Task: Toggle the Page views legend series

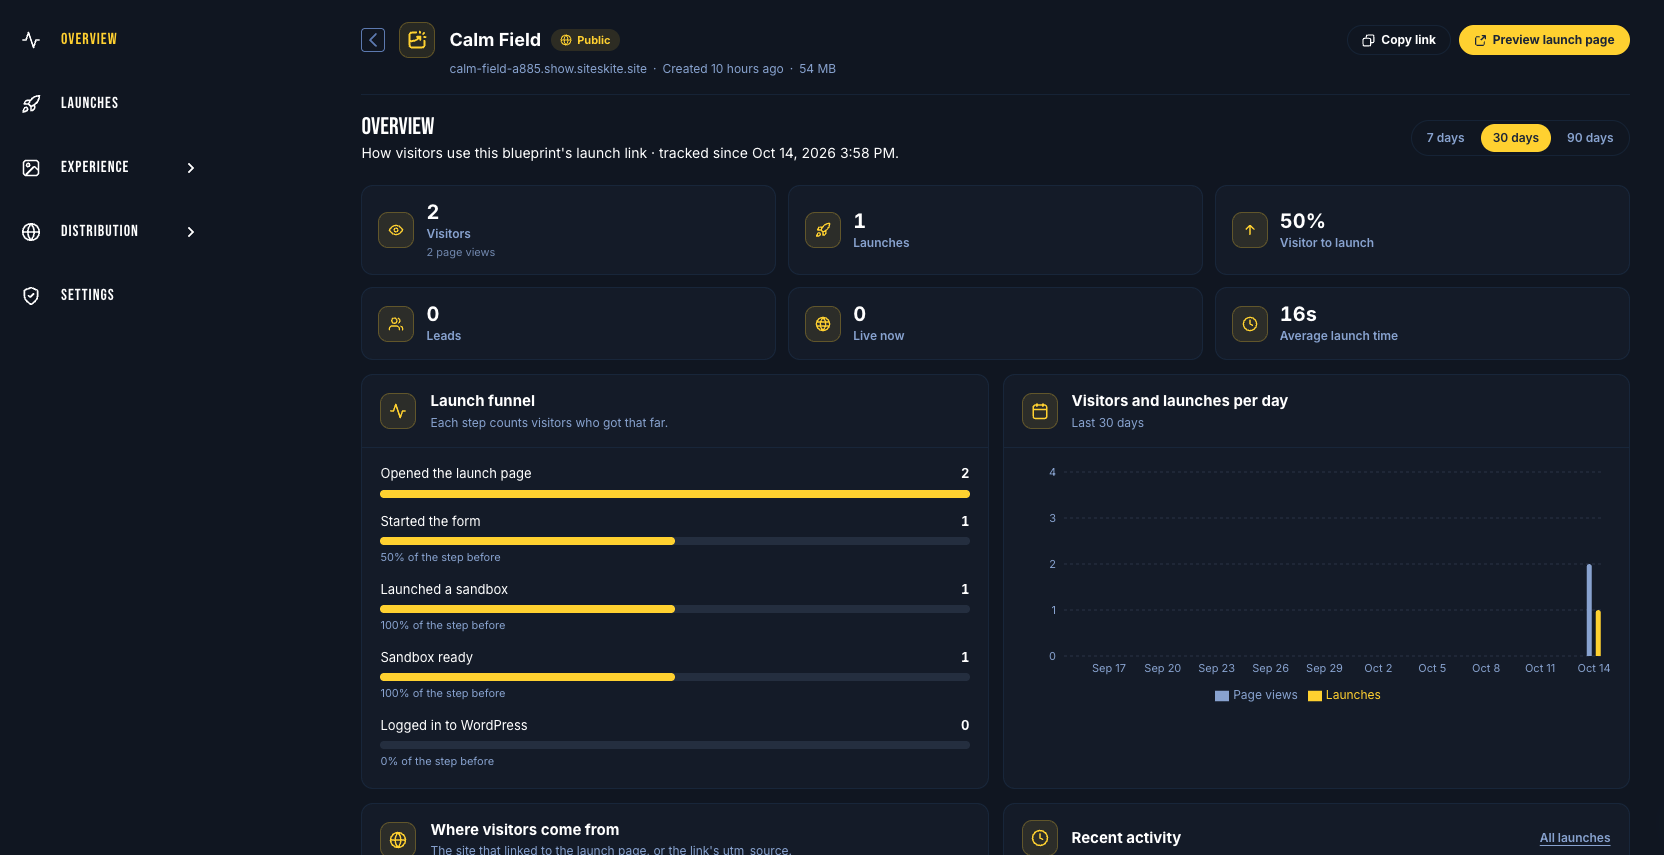Action: pyautogui.click(x=1256, y=695)
